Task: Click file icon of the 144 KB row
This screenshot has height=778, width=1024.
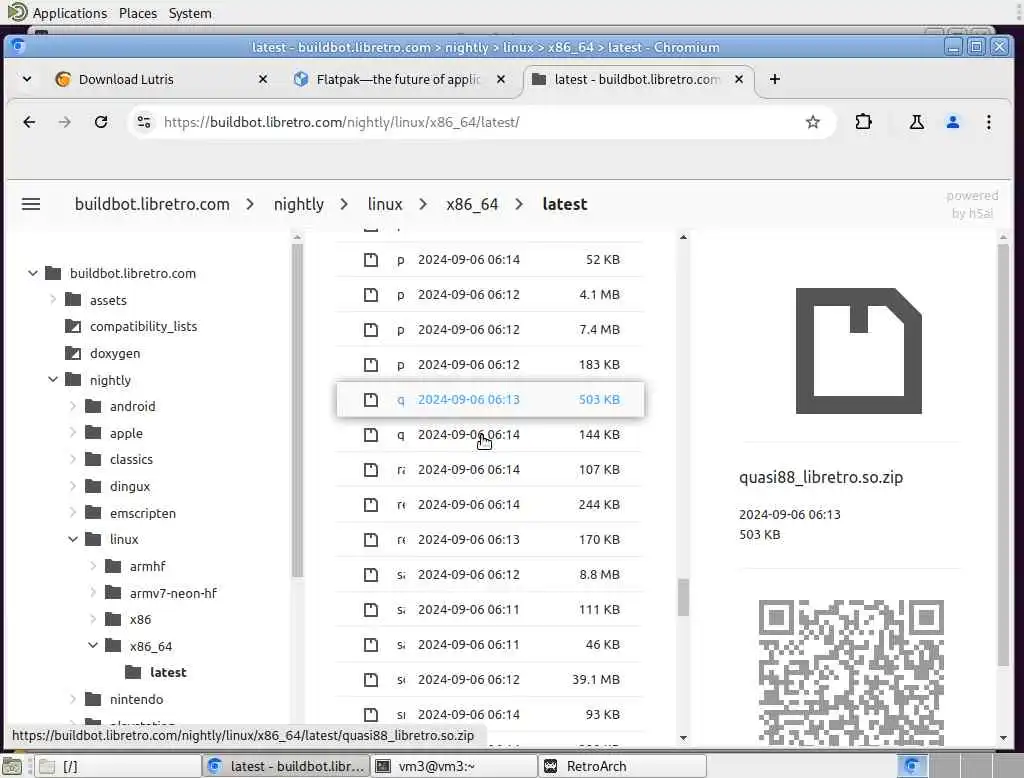Action: click(370, 434)
